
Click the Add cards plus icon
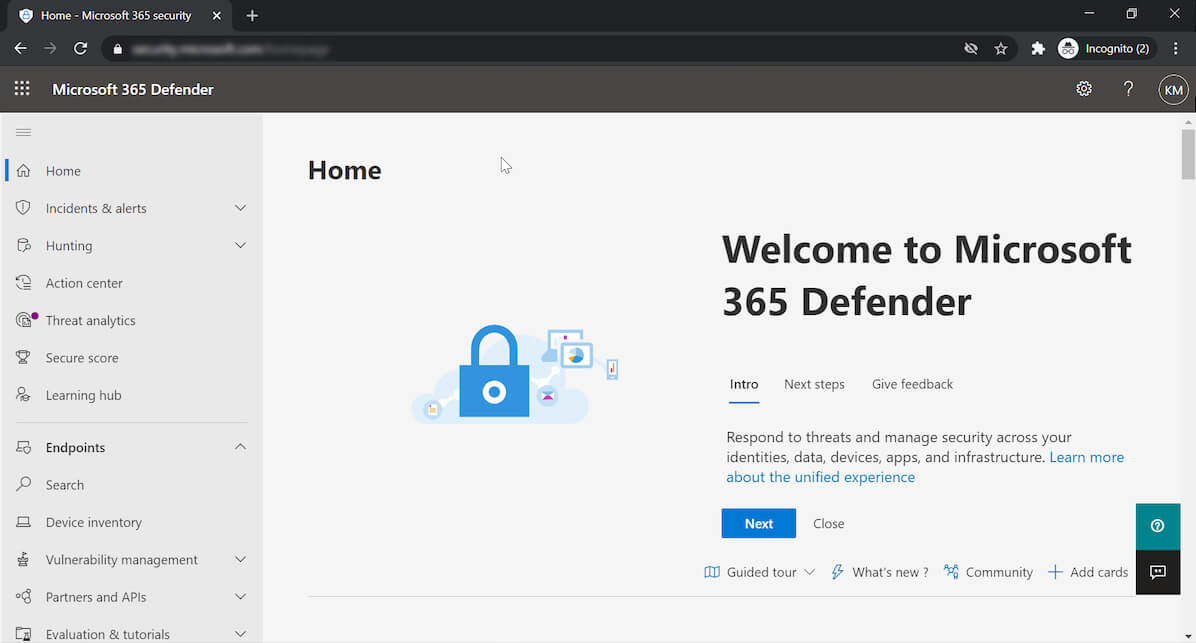coord(1055,572)
